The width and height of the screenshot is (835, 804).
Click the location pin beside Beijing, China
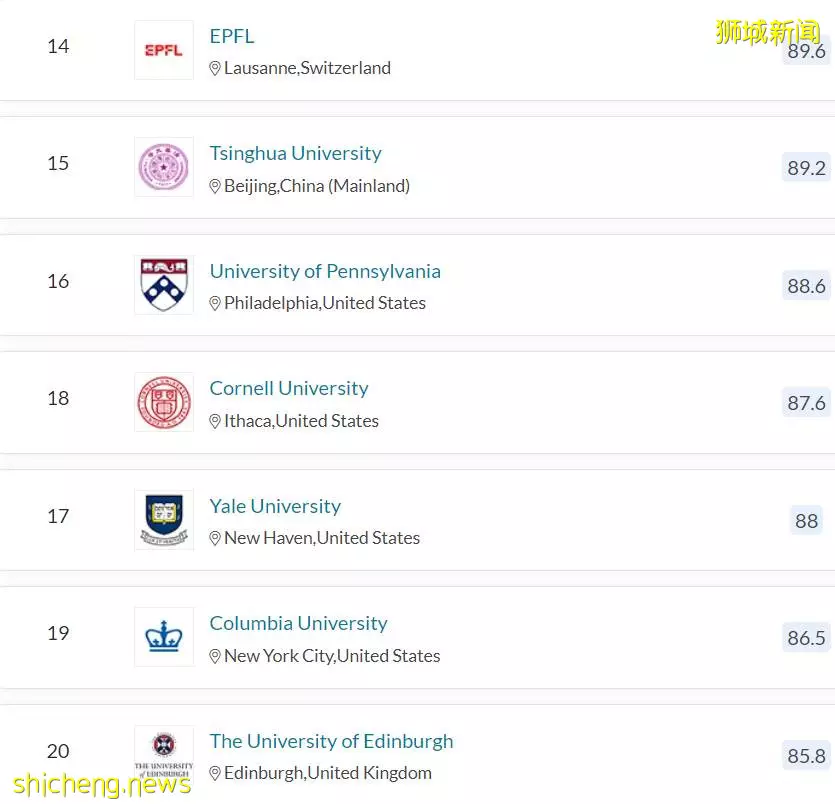[215, 186]
